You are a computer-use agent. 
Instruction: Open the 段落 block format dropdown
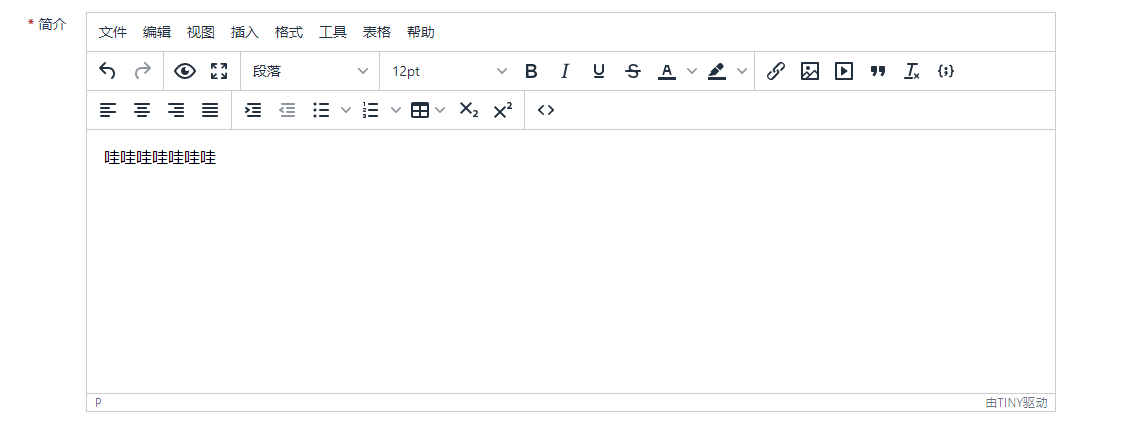coord(310,71)
